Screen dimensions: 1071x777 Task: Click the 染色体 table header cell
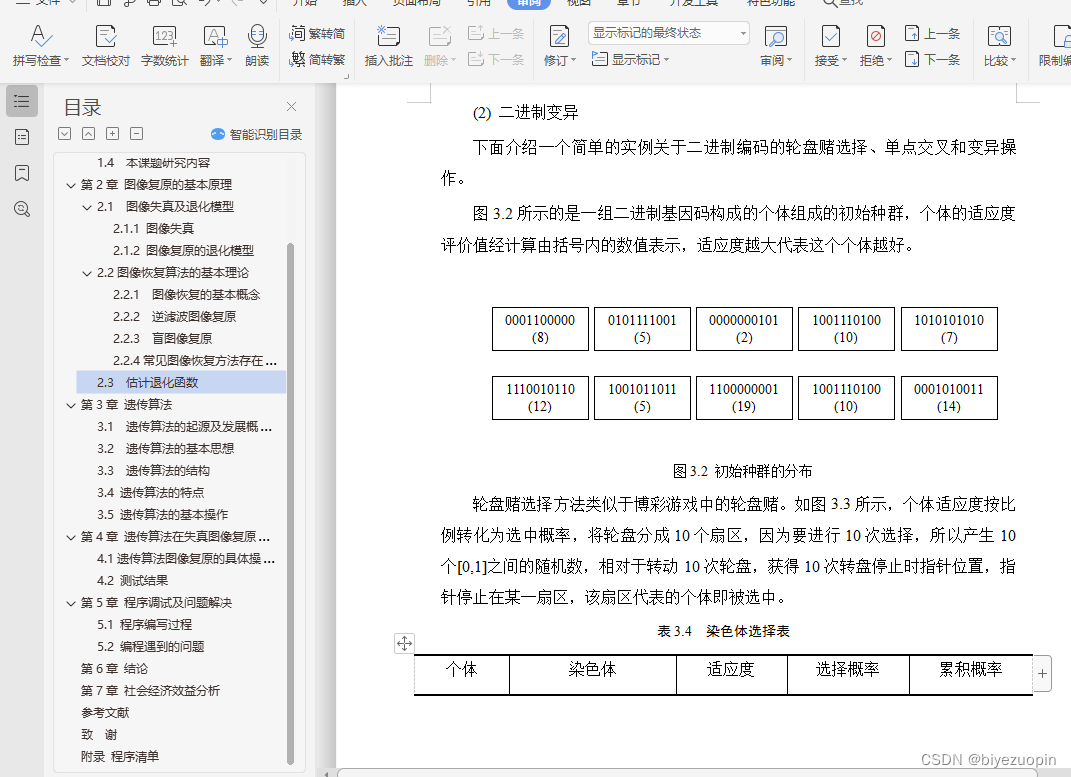(593, 674)
